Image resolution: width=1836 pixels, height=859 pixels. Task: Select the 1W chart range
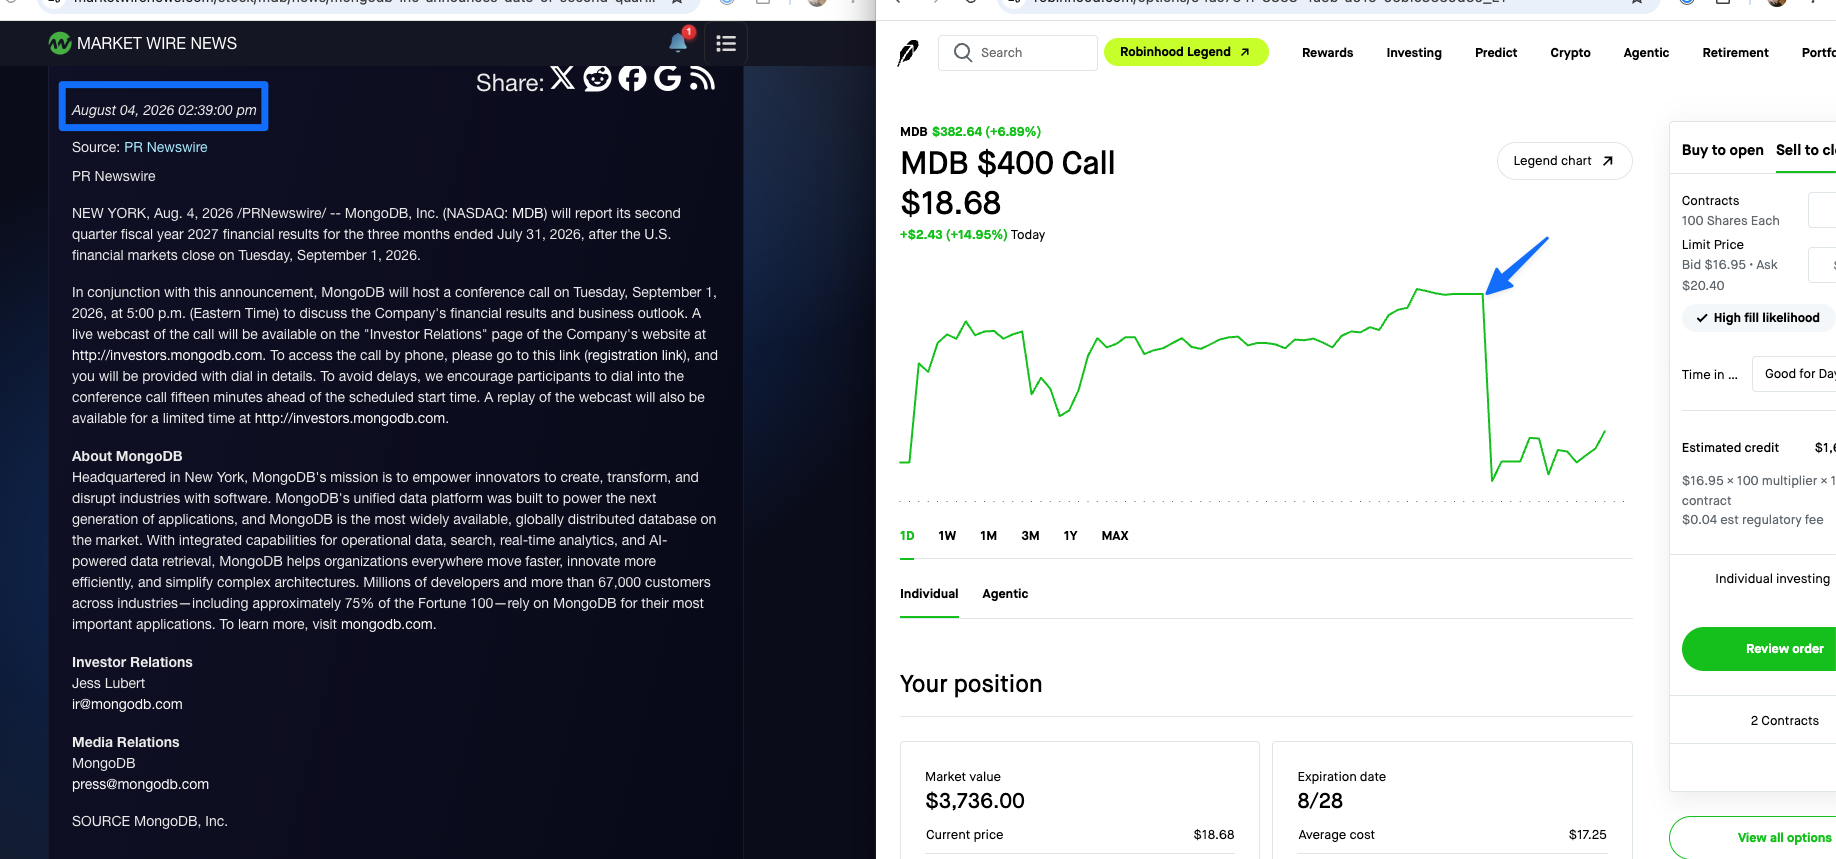point(947,536)
